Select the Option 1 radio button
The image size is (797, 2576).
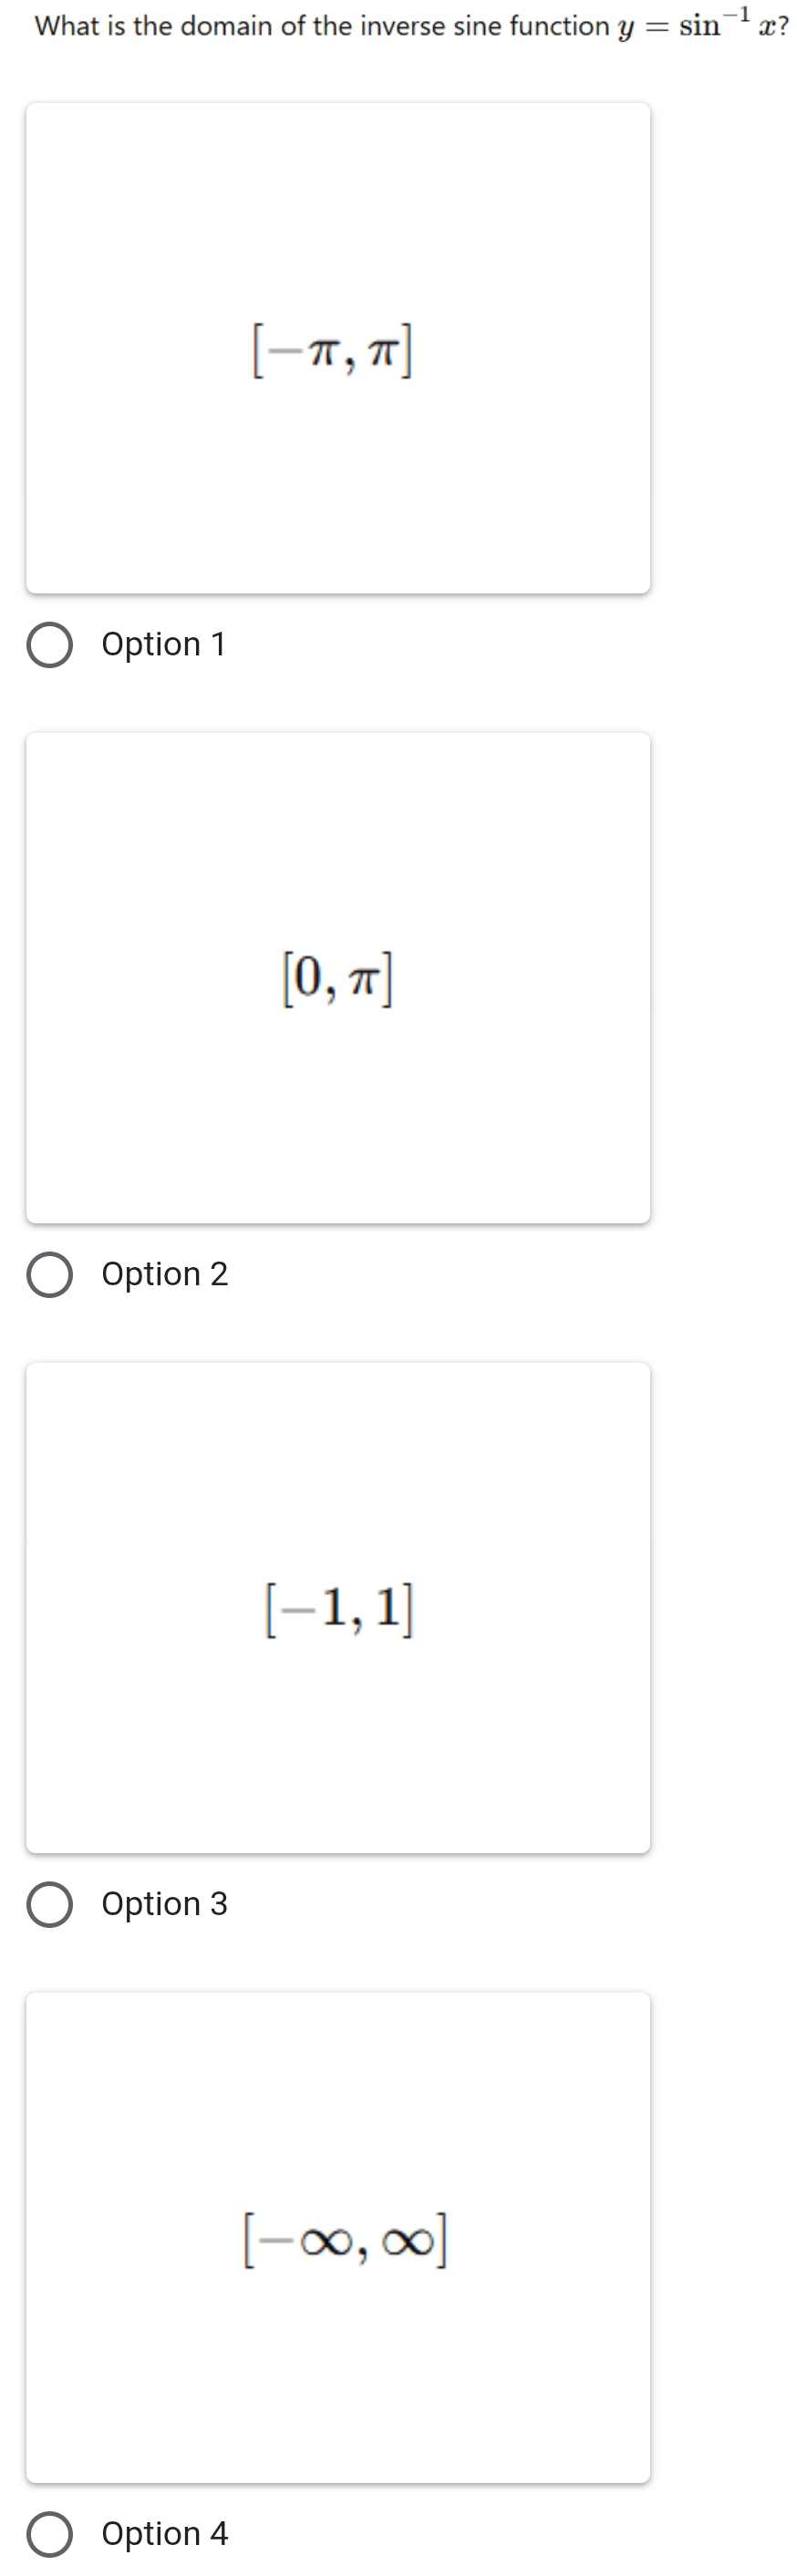[49, 645]
